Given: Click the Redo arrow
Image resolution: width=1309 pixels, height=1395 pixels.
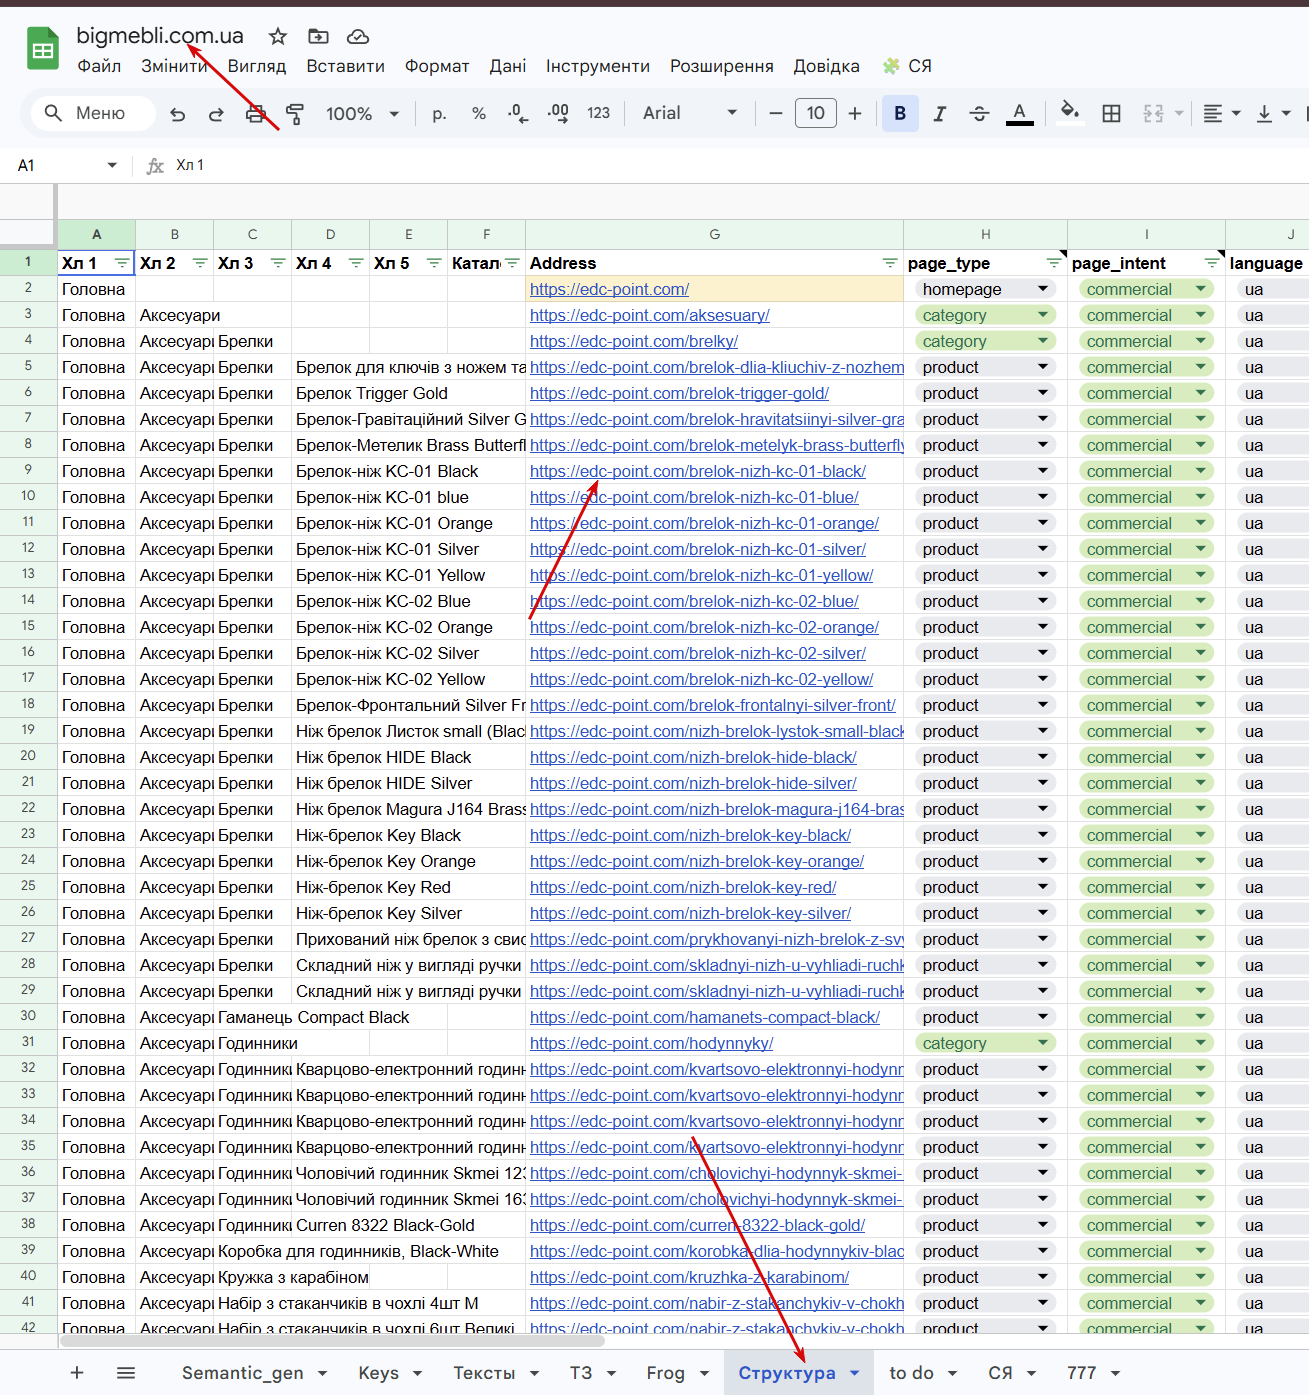Looking at the screenshot, I should [216, 114].
